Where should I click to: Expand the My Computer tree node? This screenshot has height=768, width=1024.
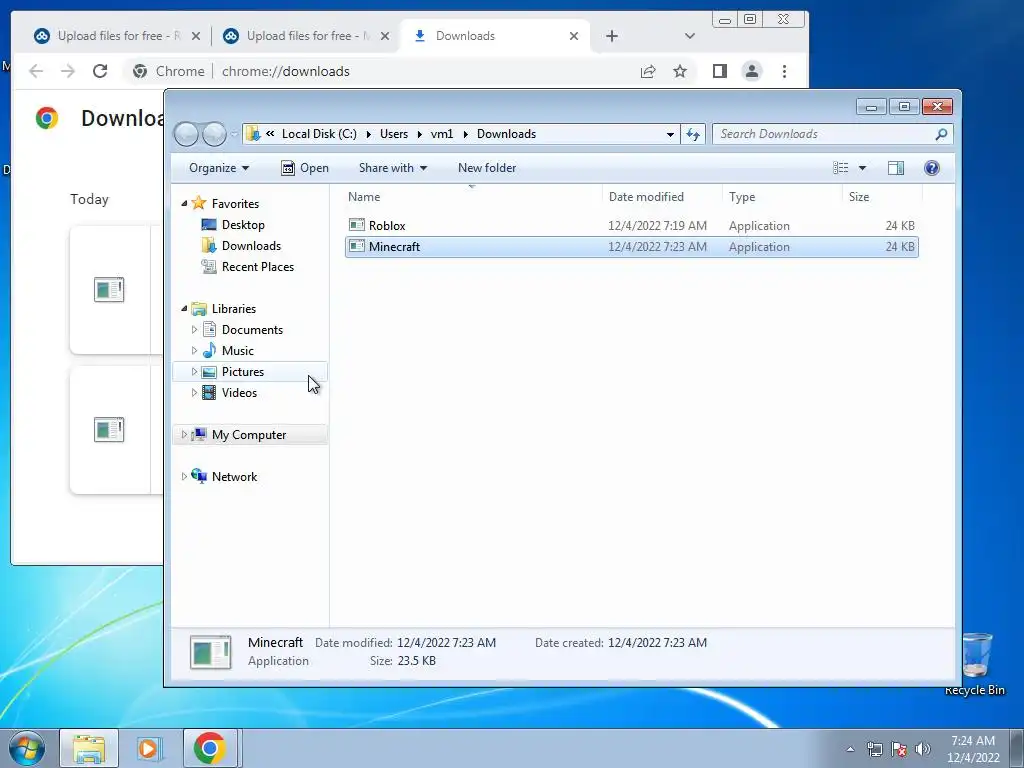click(x=184, y=434)
